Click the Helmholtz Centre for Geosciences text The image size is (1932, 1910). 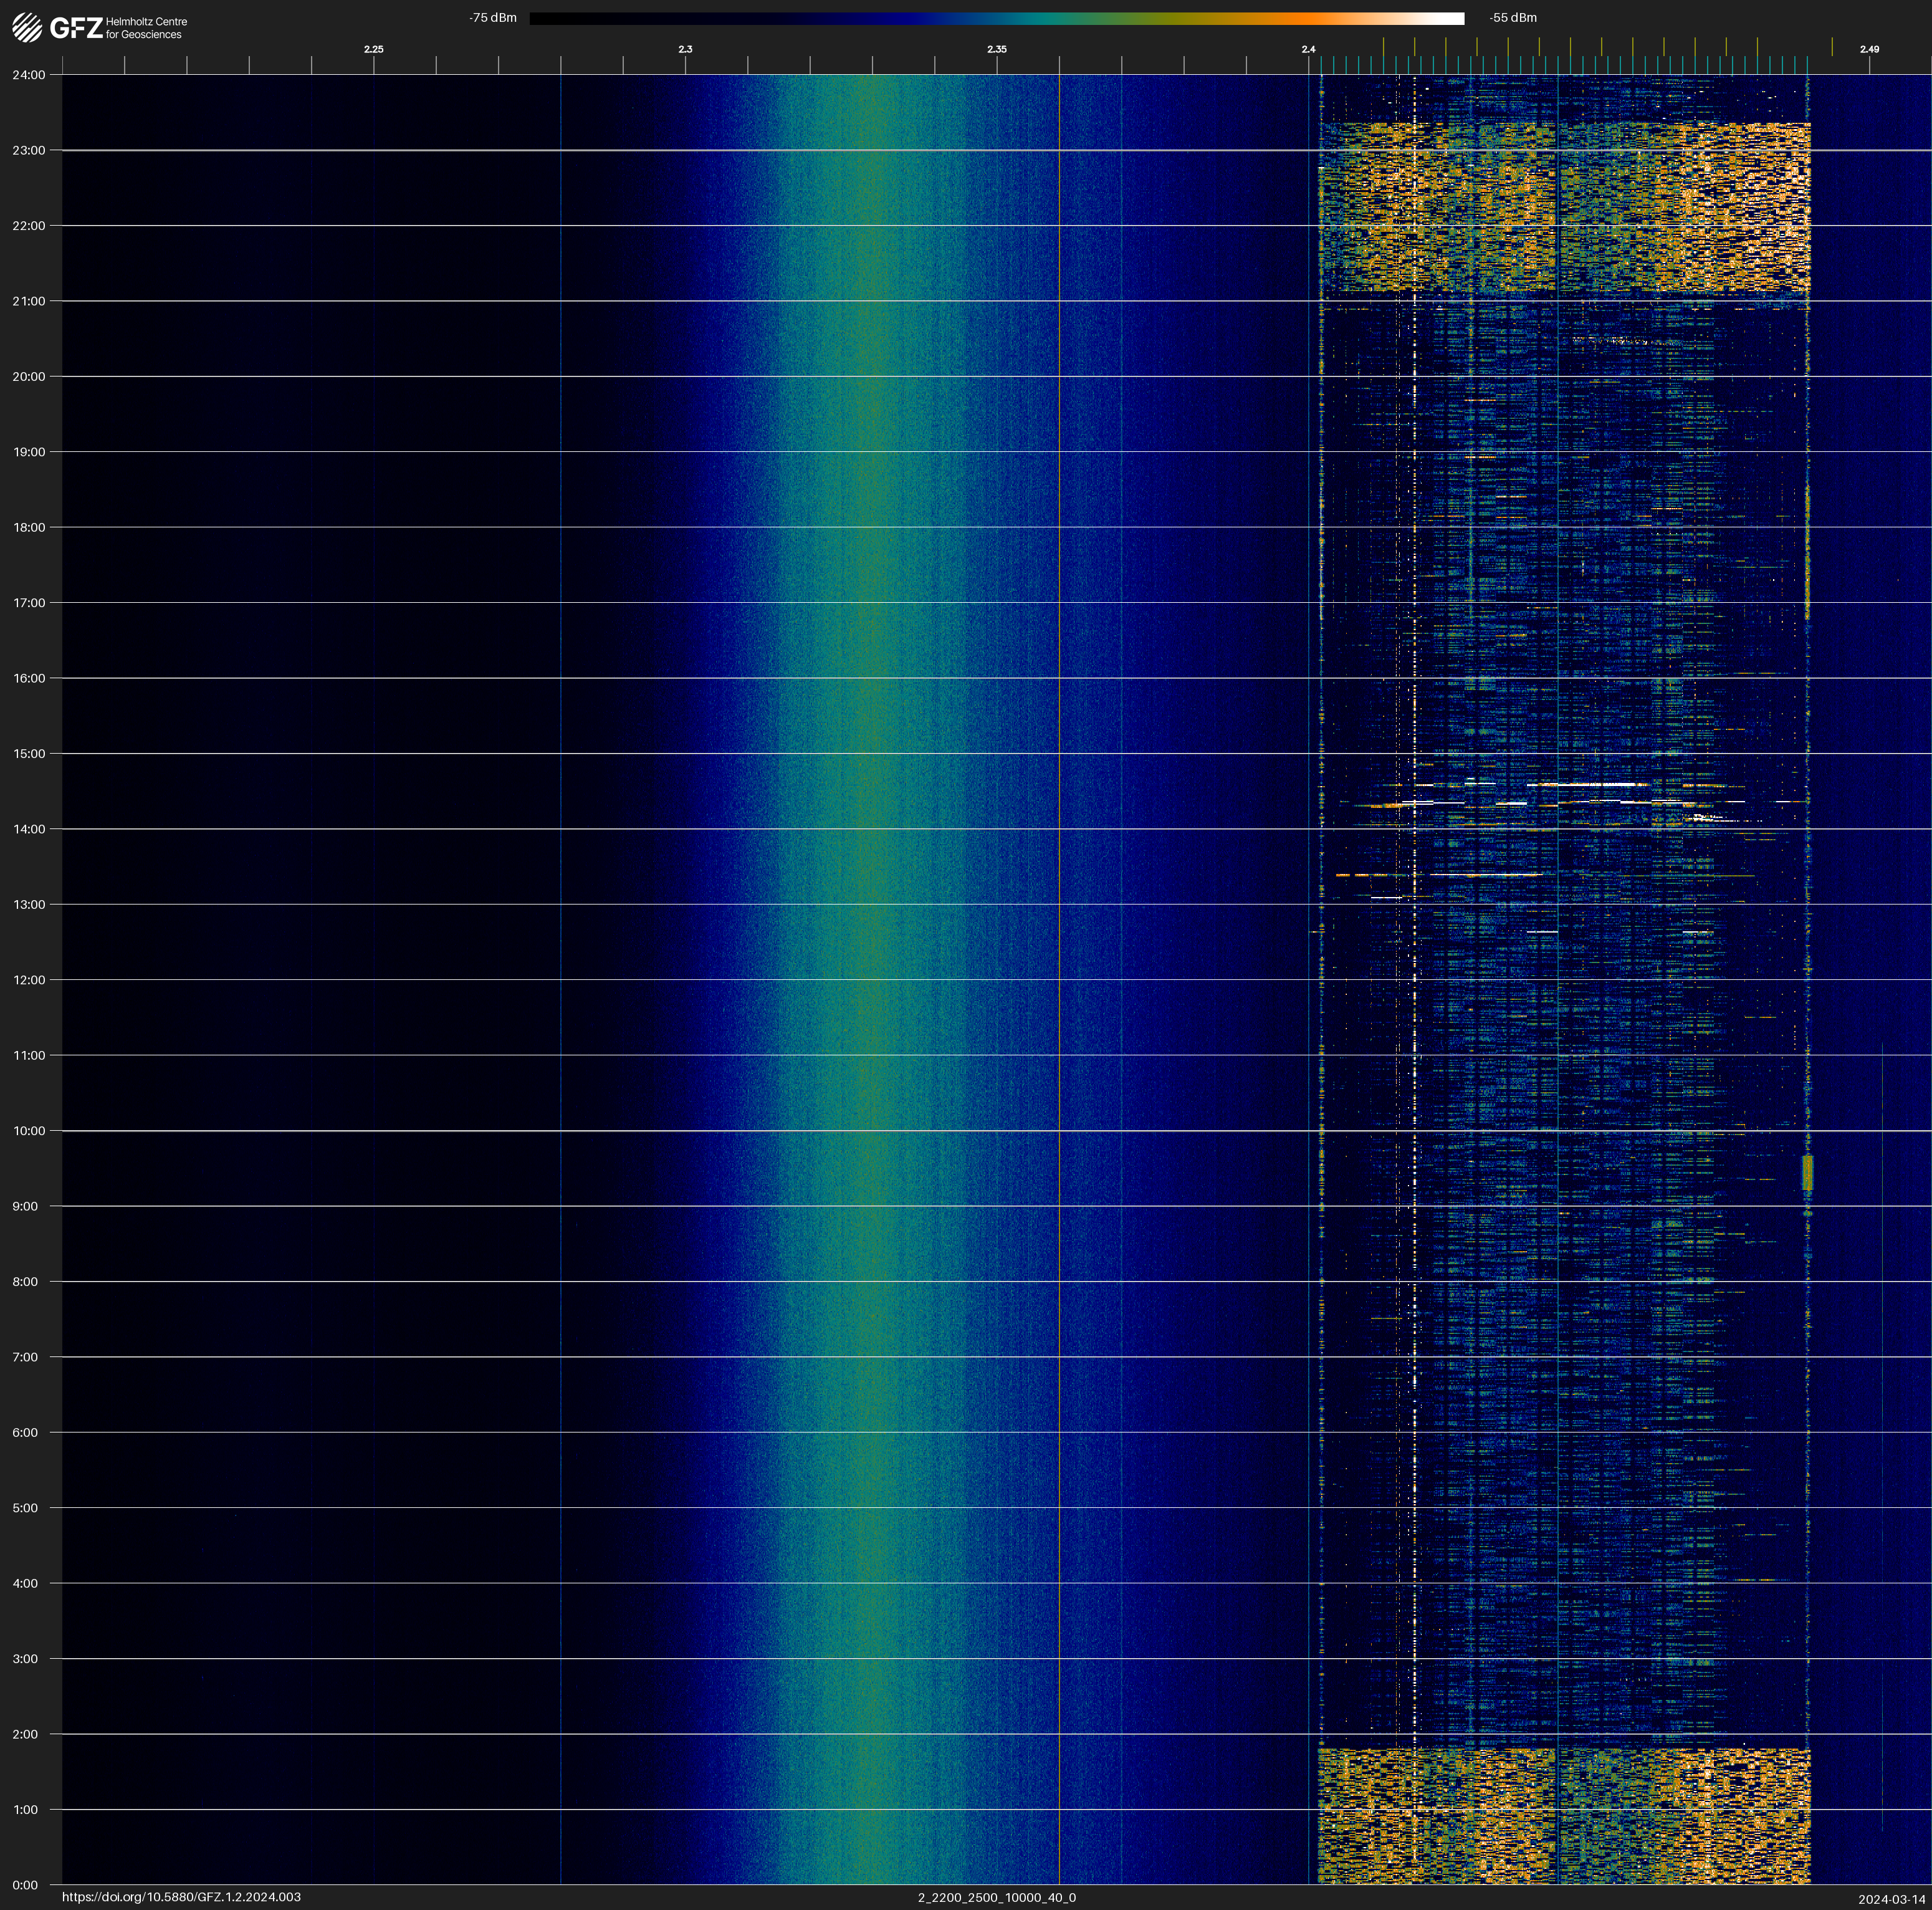tap(146, 28)
